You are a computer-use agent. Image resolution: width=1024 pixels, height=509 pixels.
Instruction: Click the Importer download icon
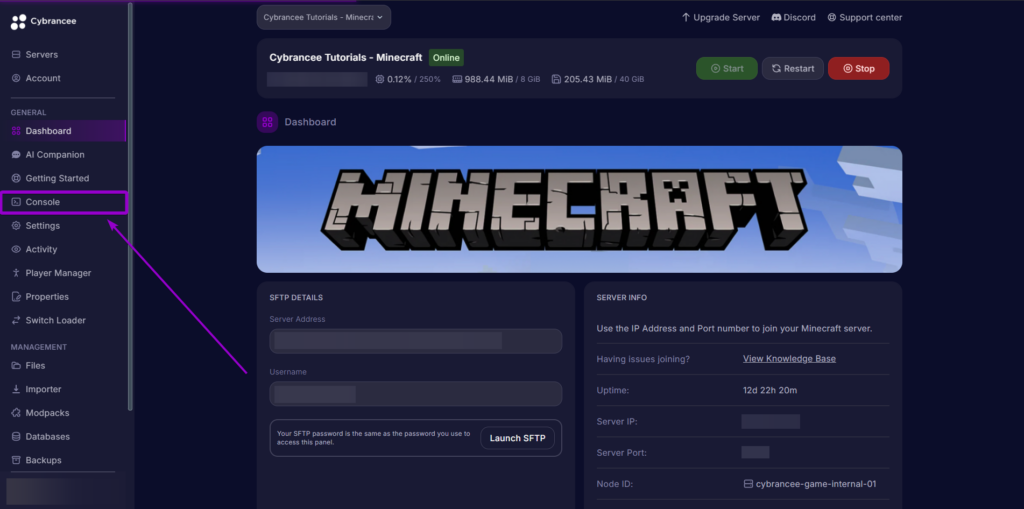(x=16, y=389)
